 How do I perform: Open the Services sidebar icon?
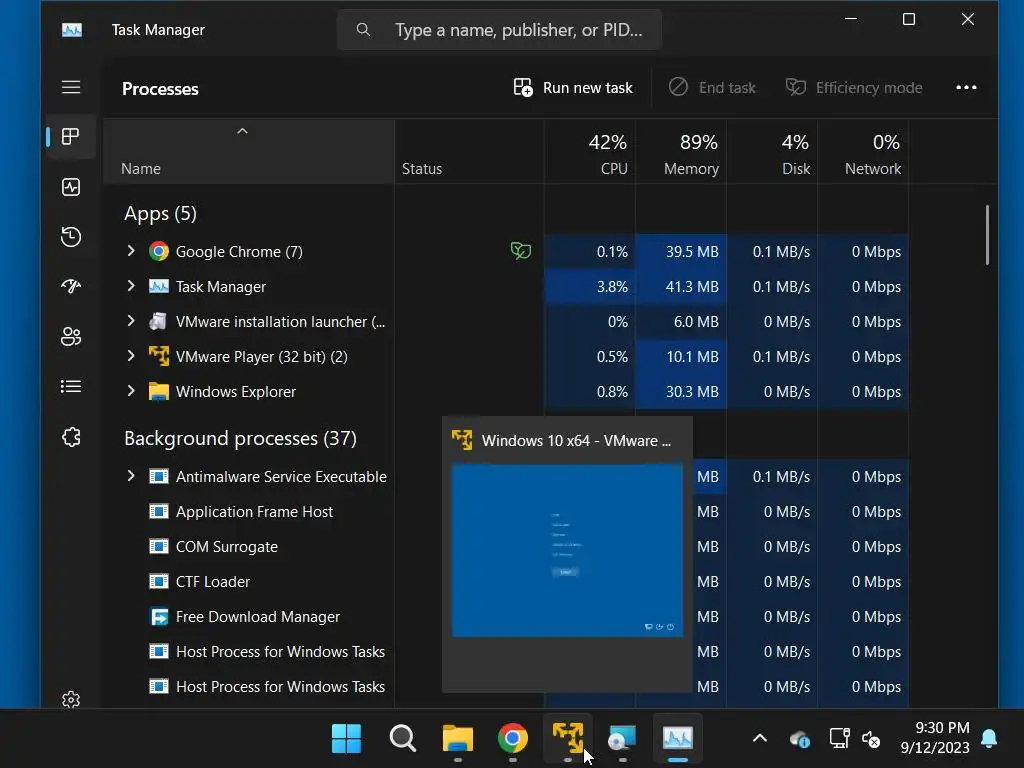[71, 437]
